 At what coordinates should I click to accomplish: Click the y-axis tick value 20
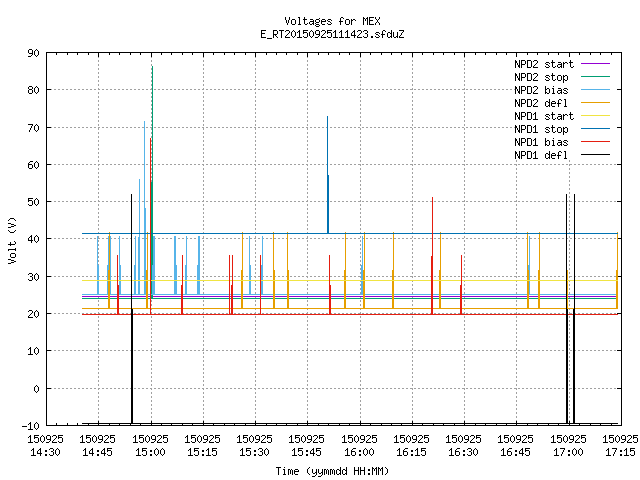33,314
